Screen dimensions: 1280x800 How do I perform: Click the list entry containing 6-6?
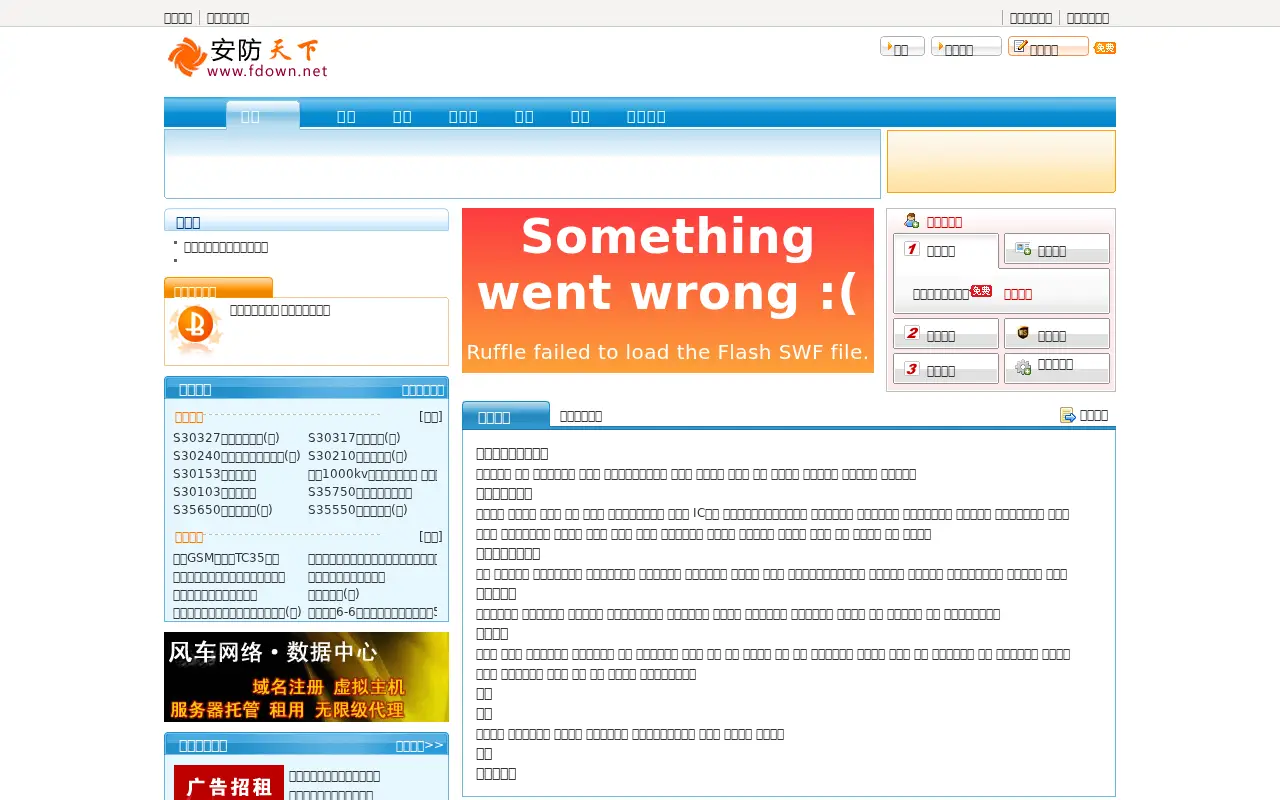[x=372, y=612]
